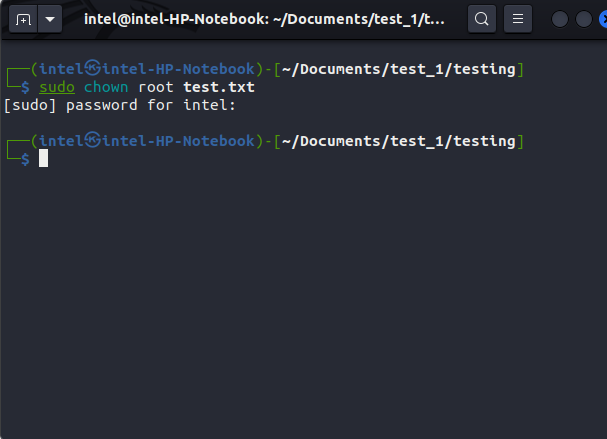Open a new terminal tab
The image size is (607, 439).
click(x=23, y=19)
